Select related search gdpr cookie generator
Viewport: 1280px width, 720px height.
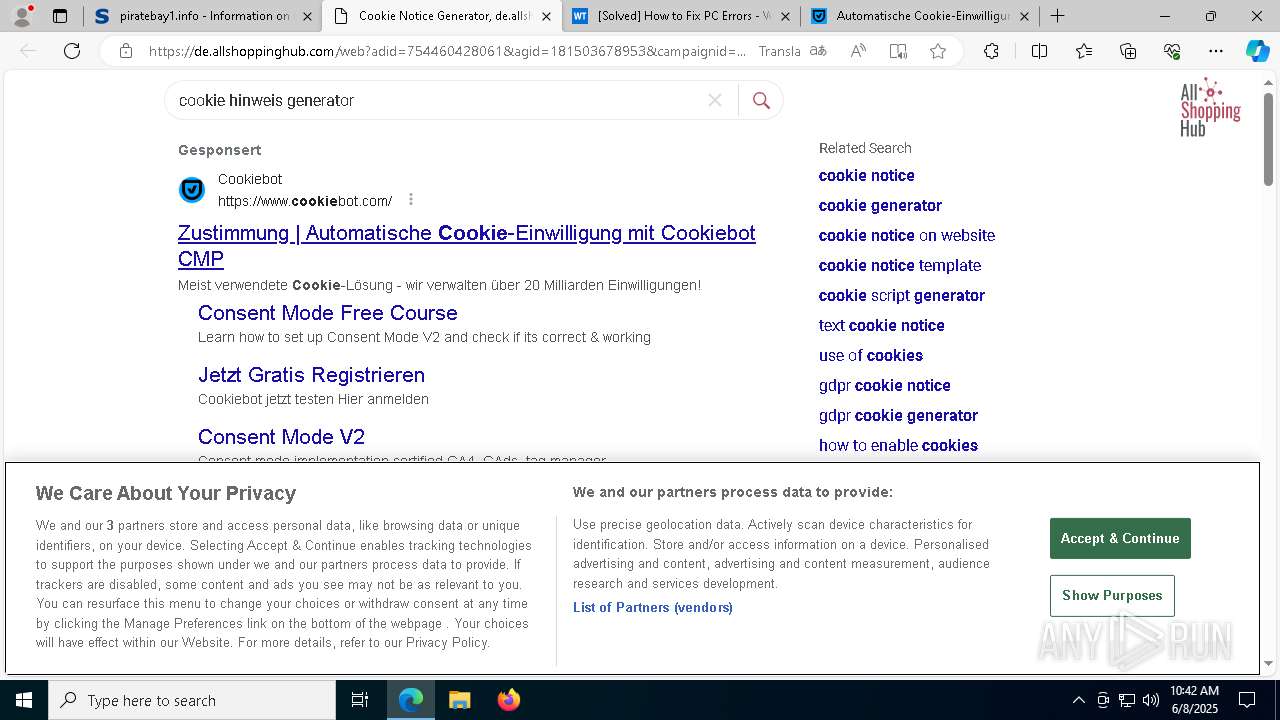point(898,415)
